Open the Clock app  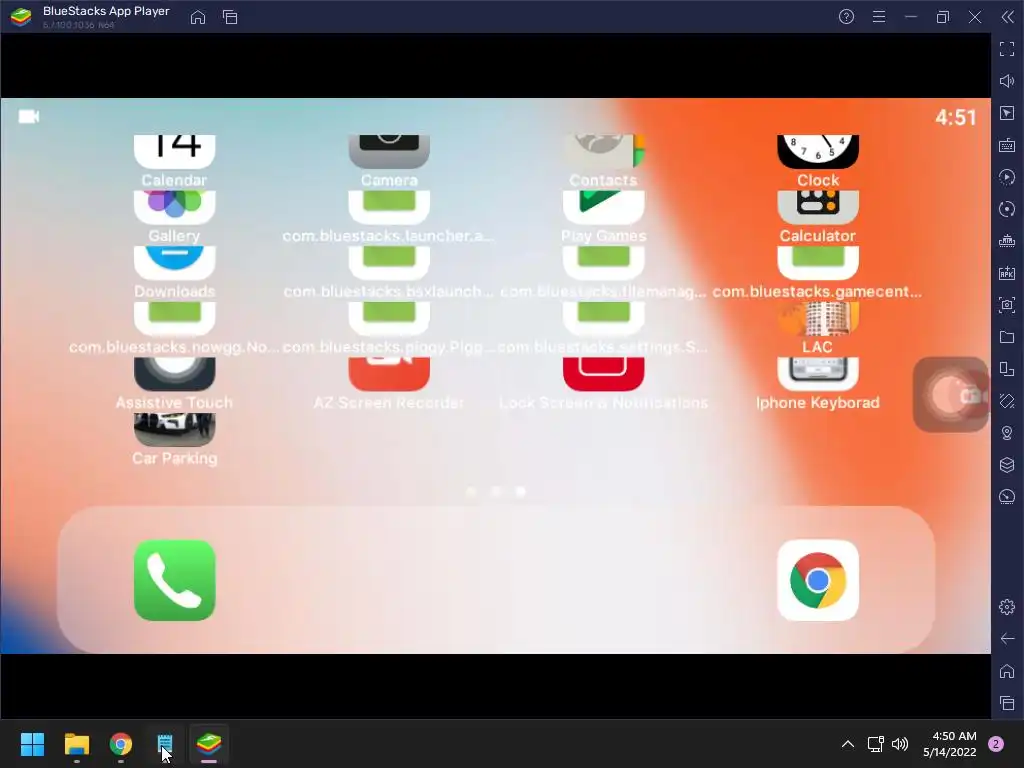818,152
